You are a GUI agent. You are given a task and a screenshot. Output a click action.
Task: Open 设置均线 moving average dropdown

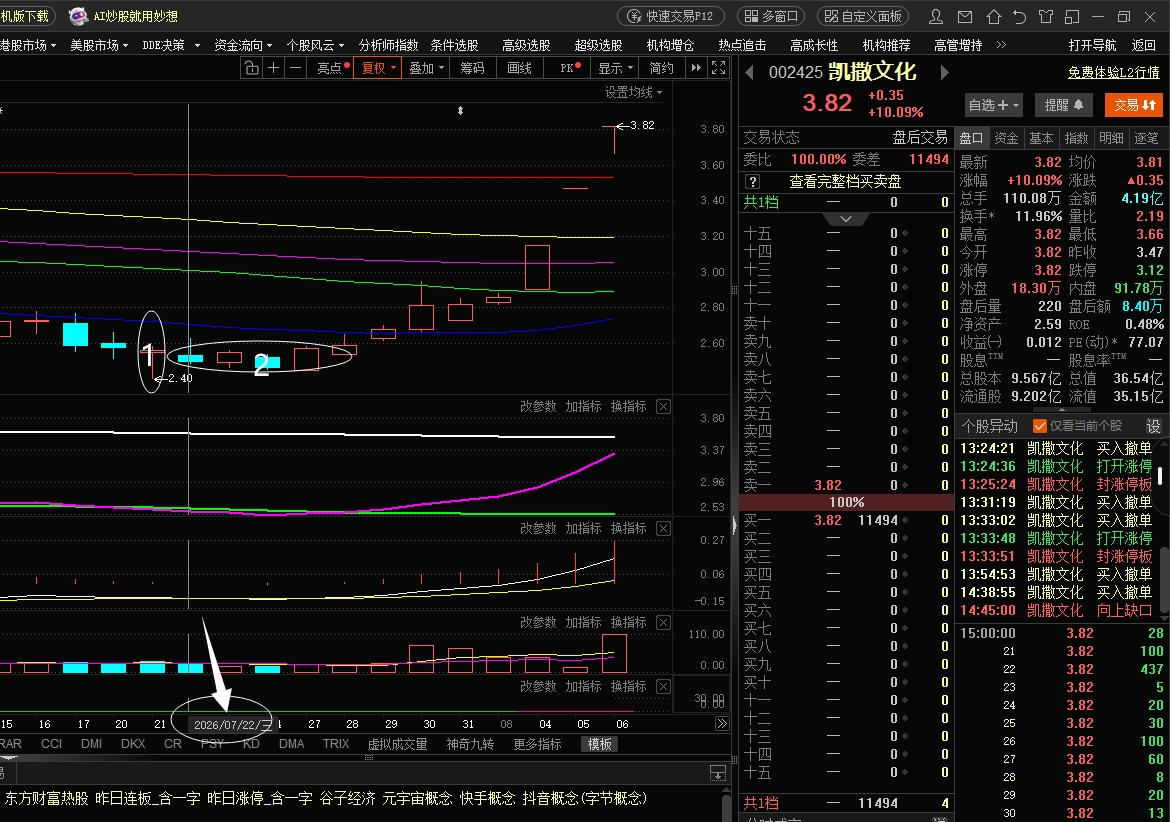634,92
